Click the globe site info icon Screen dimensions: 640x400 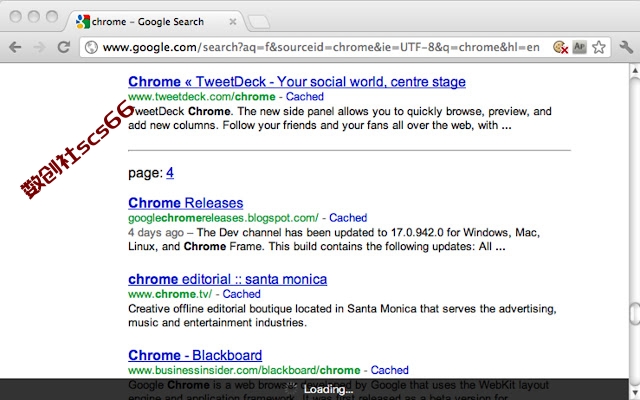(x=91, y=47)
